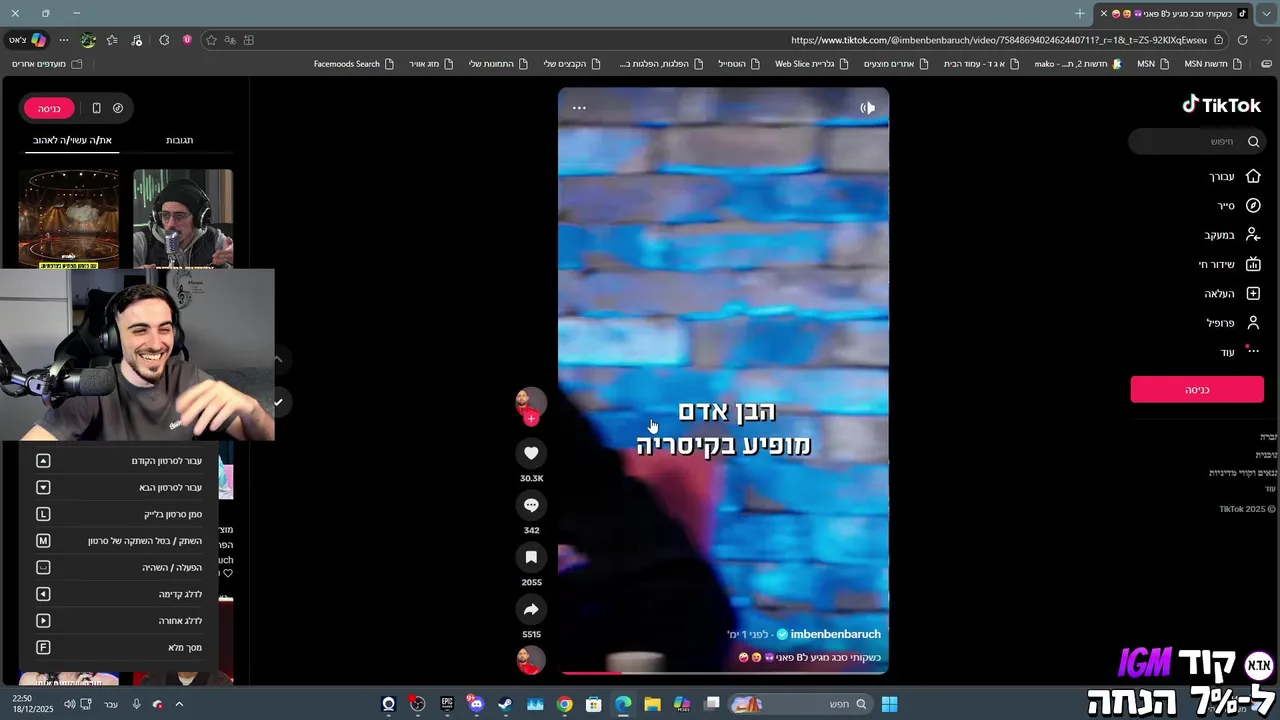Open Steam from the taskbar
This screenshot has height=720, width=1280.
(505, 704)
